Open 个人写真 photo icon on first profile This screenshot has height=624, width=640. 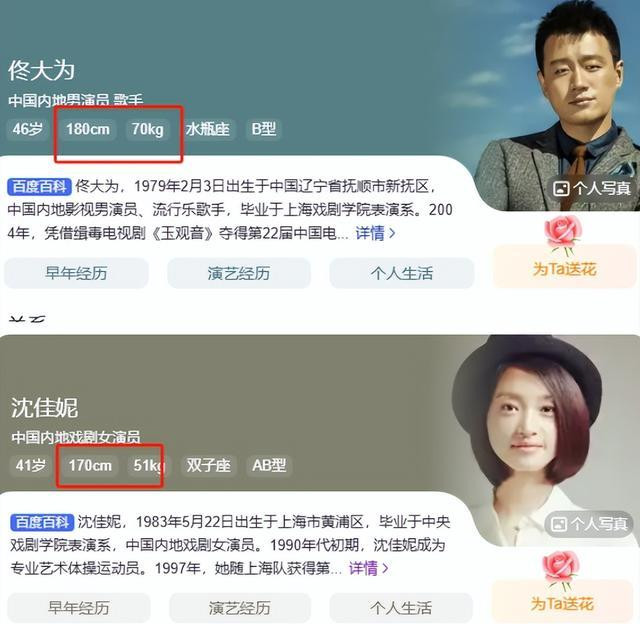(x=561, y=188)
